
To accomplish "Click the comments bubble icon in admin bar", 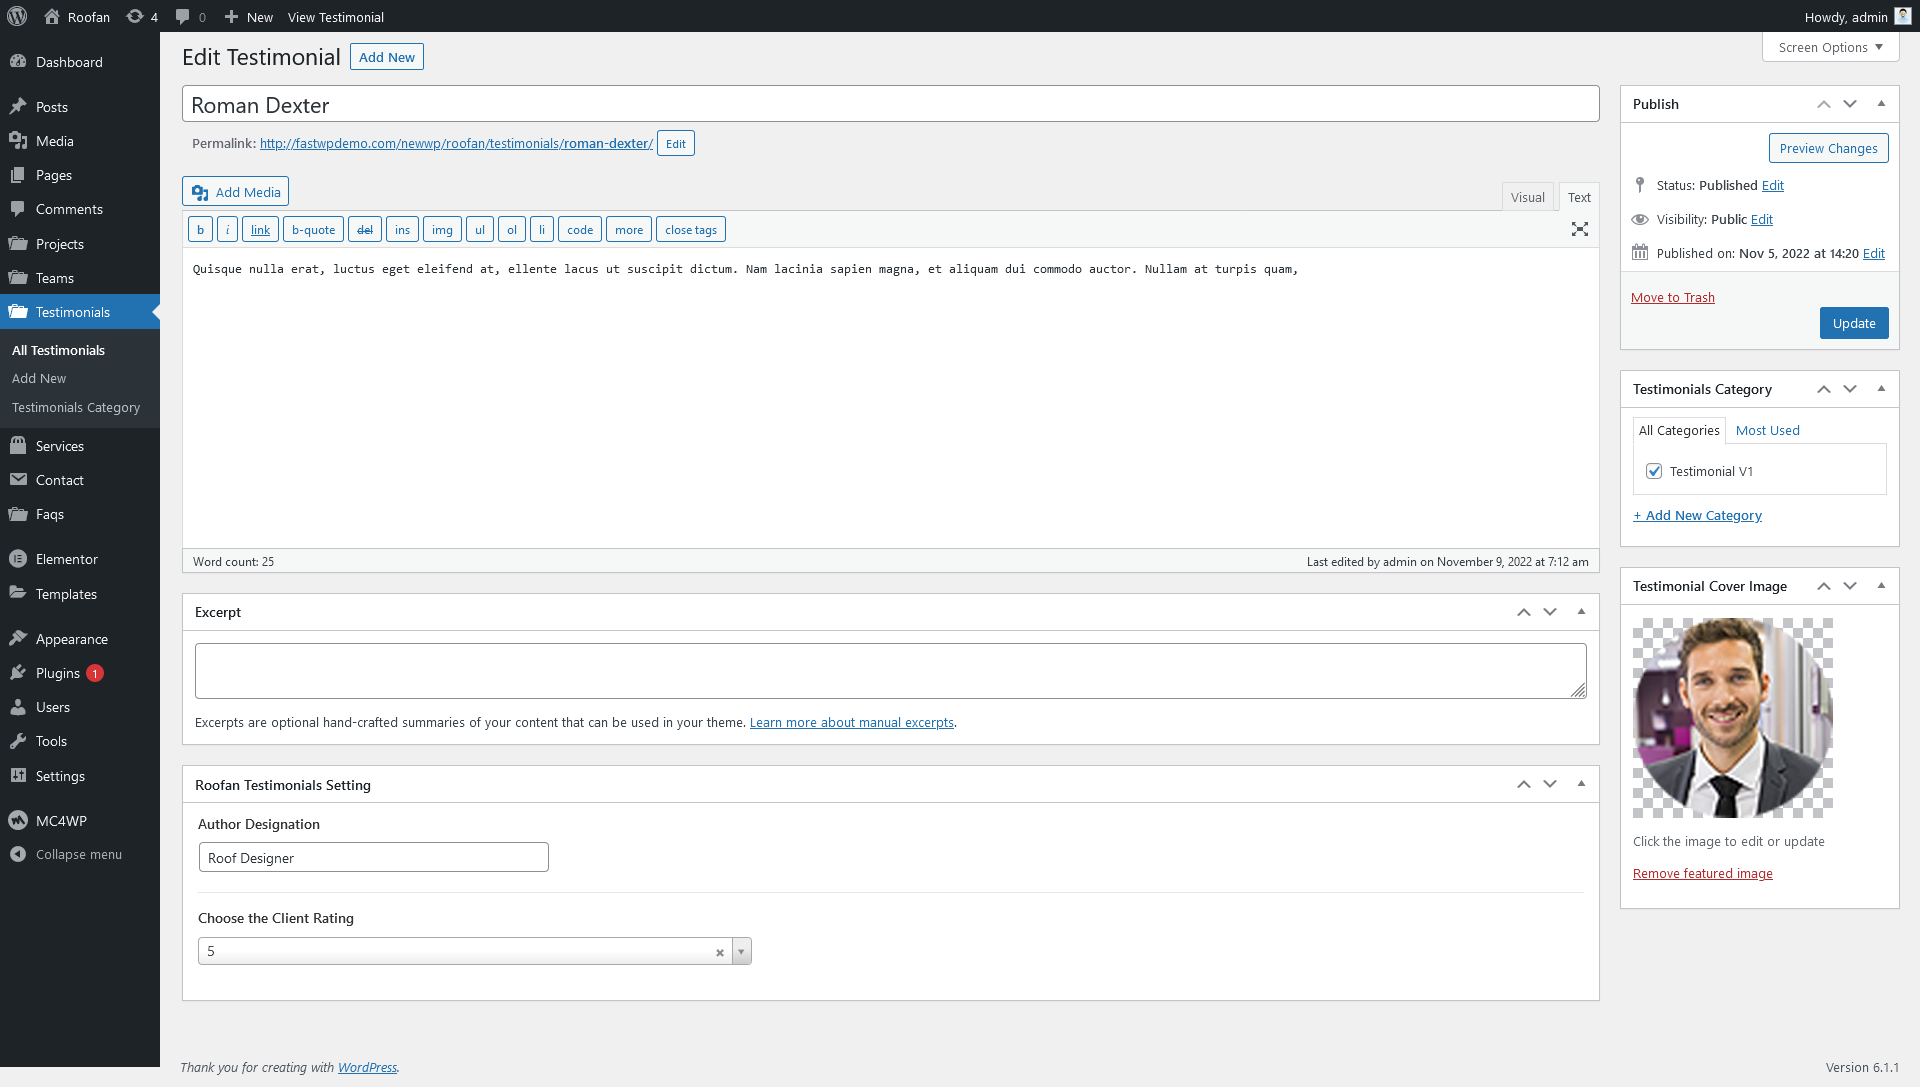I will point(182,16).
